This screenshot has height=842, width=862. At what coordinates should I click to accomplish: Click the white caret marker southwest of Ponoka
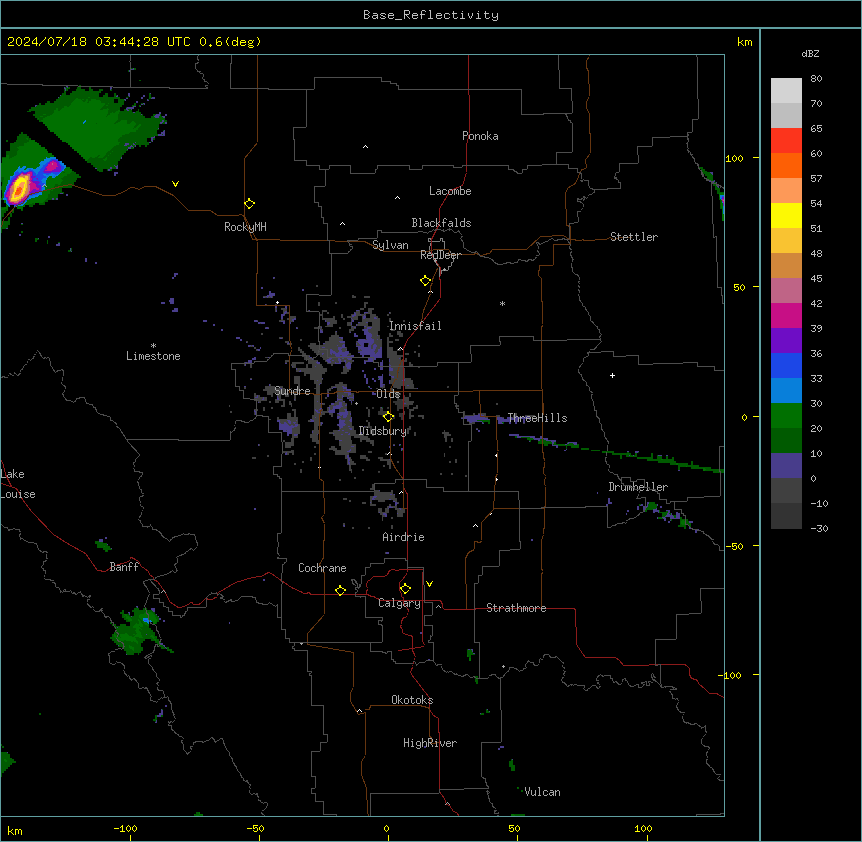(365, 147)
